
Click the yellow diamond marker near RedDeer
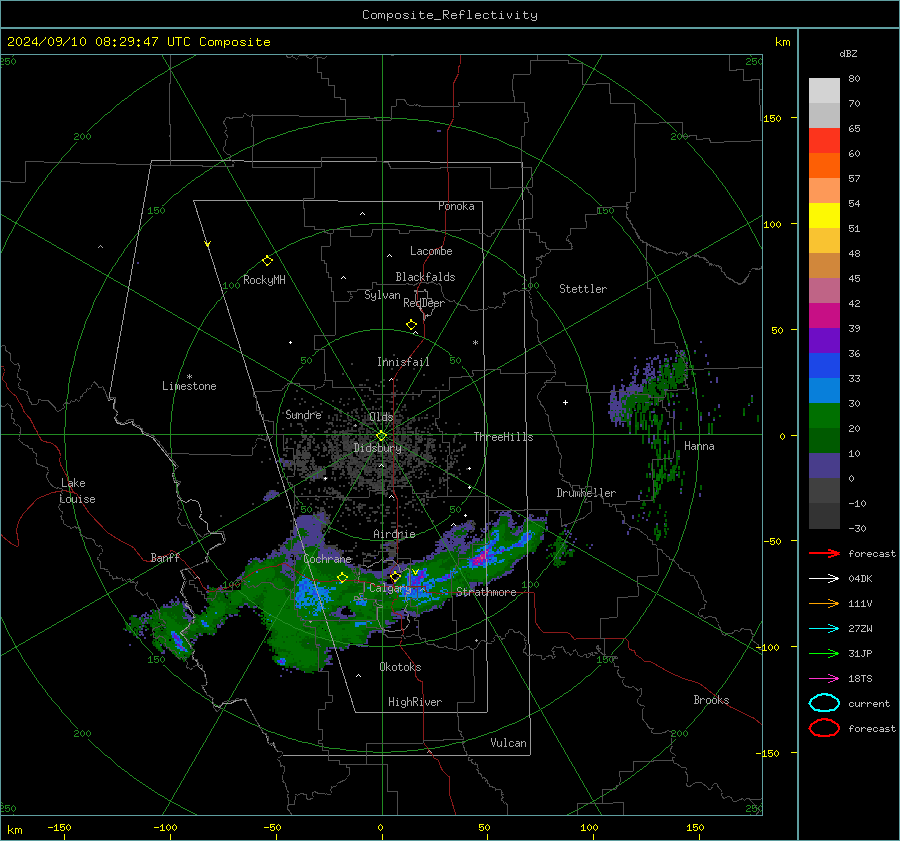[411, 324]
